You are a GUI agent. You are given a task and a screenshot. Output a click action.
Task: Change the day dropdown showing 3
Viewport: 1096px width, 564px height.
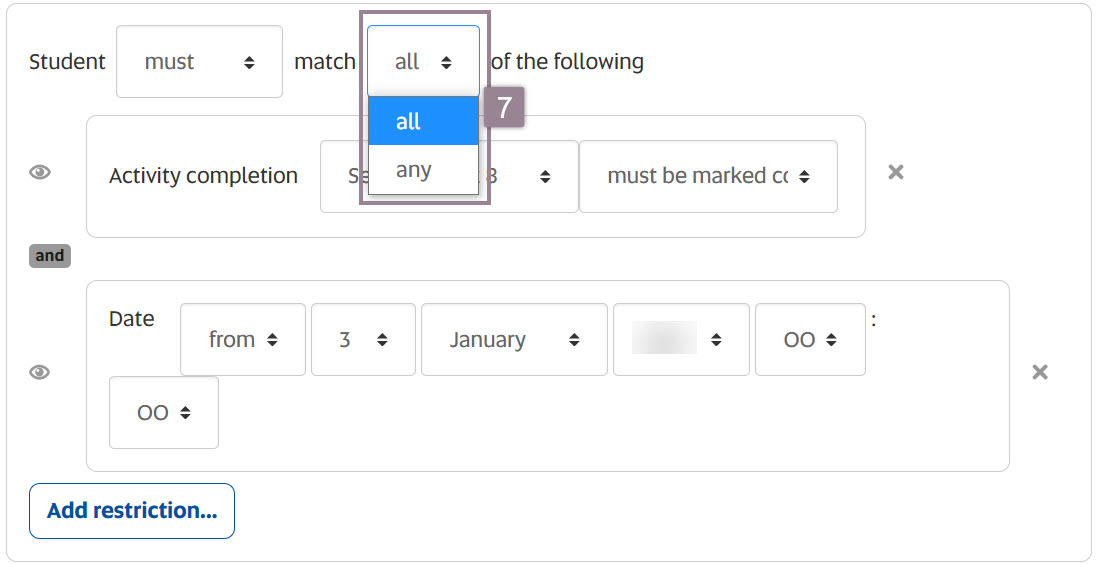(363, 340)
